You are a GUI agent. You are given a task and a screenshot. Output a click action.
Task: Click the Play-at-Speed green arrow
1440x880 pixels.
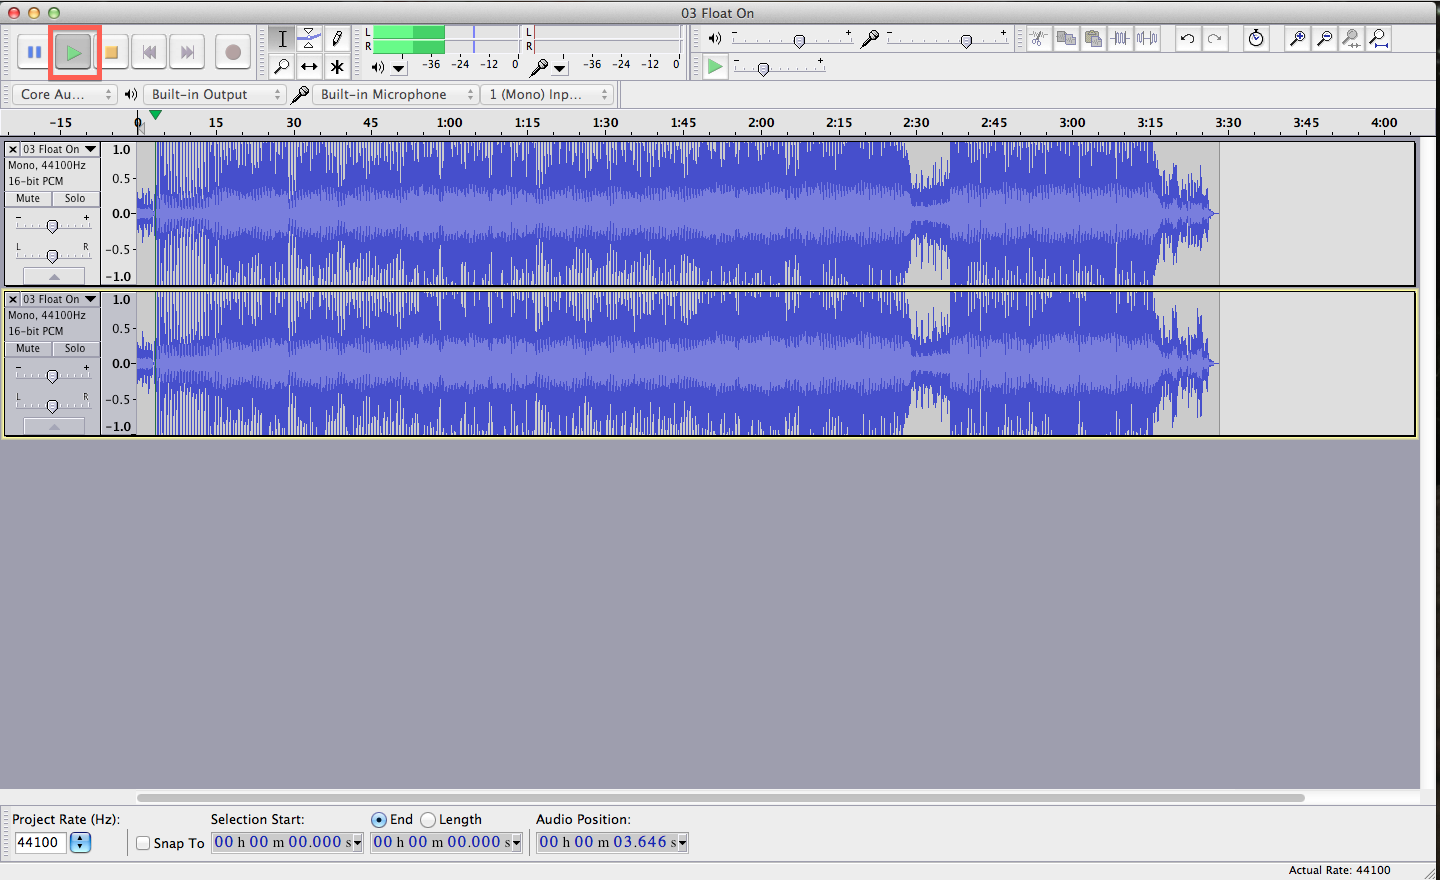(x=715, y=67)
